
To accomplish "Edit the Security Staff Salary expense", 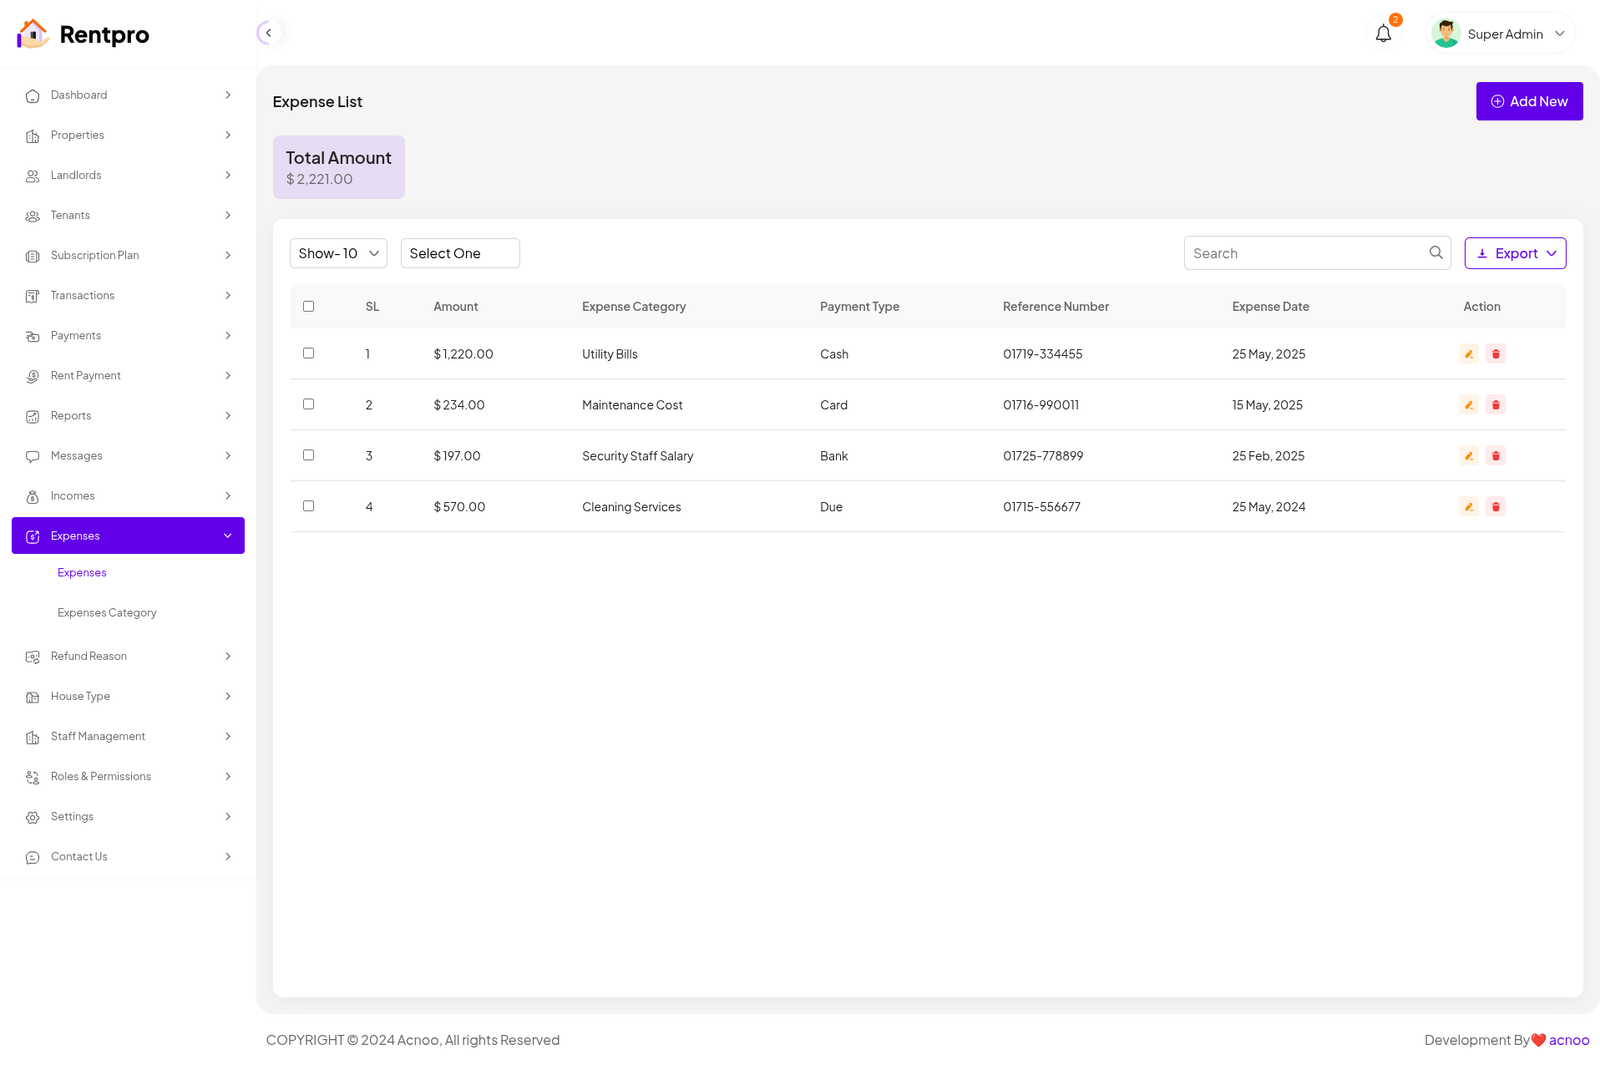I will [1468, 456].
